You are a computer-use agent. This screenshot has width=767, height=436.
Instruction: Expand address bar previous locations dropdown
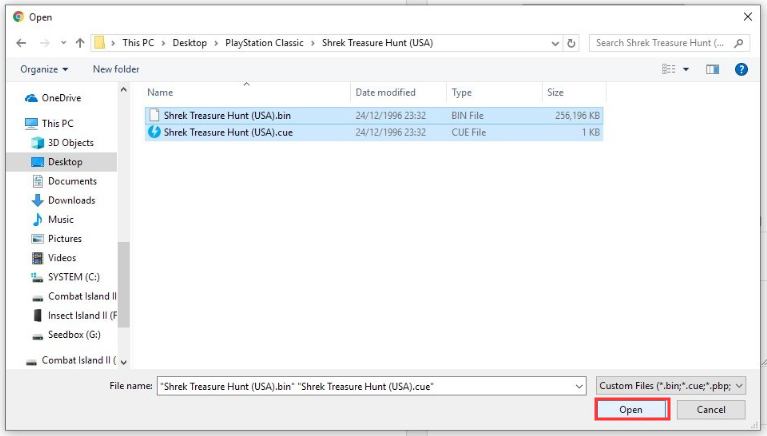tap(555, 43)
